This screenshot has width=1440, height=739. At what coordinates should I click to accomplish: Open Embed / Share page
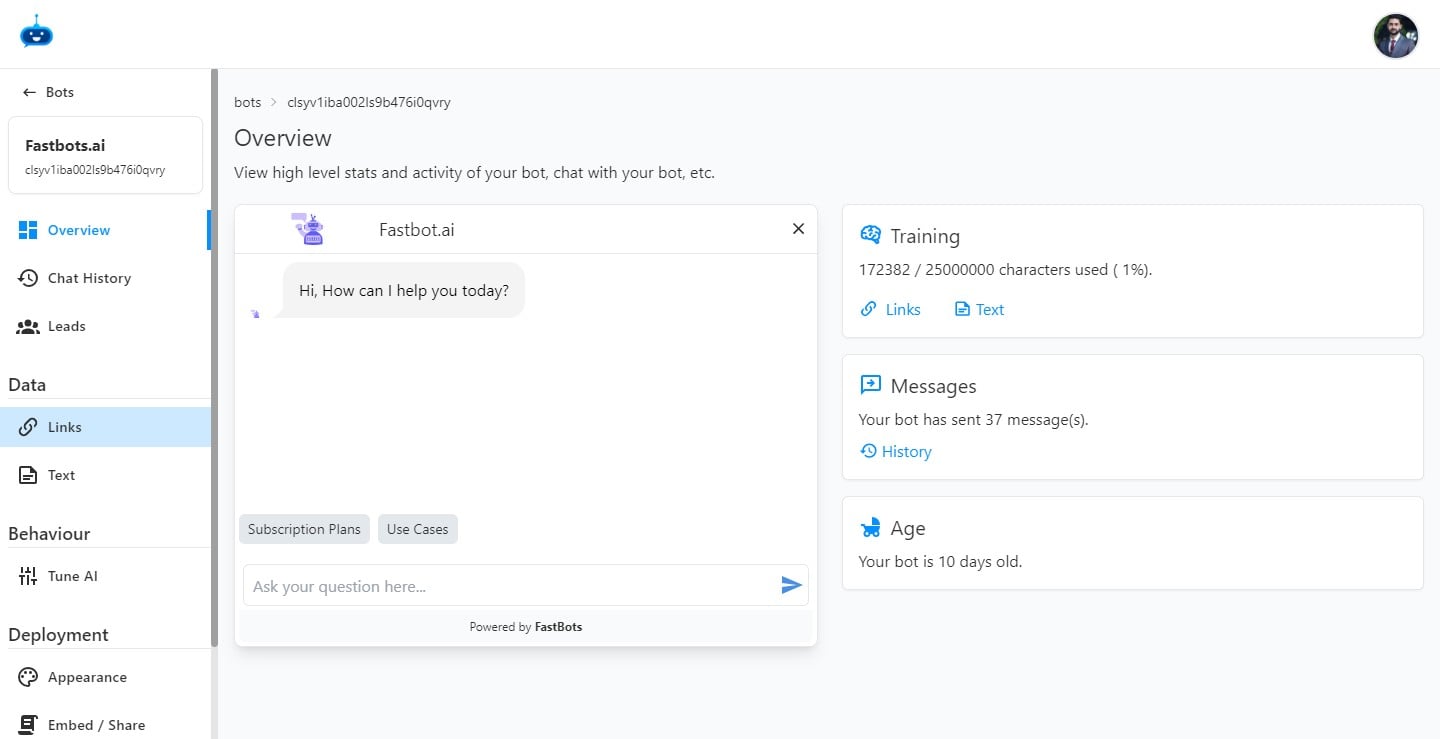click(x=96, y=725)
